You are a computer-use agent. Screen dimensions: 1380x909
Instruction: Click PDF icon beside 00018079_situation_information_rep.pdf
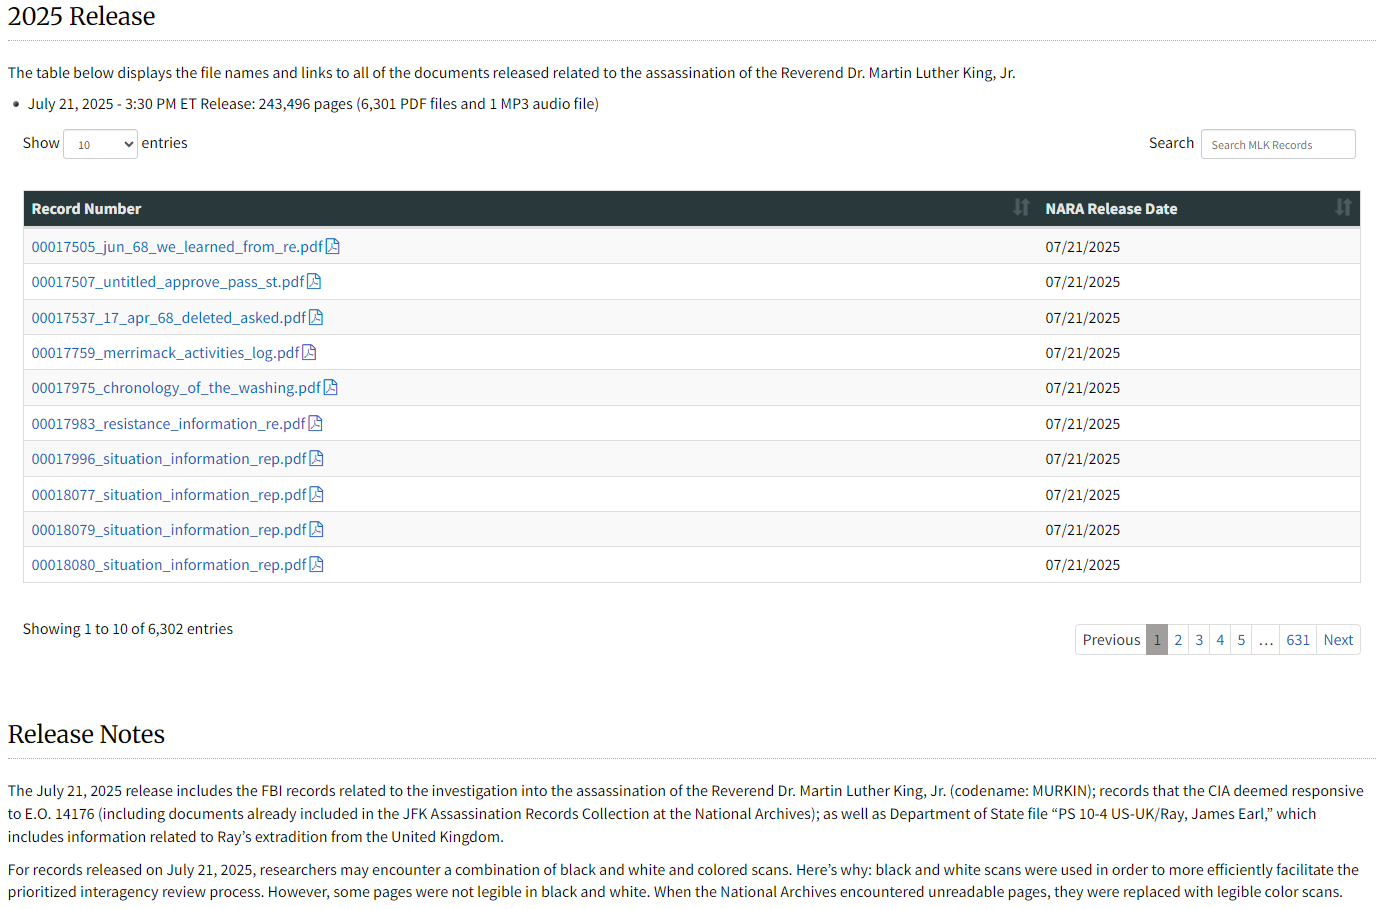tap(317, 529)
